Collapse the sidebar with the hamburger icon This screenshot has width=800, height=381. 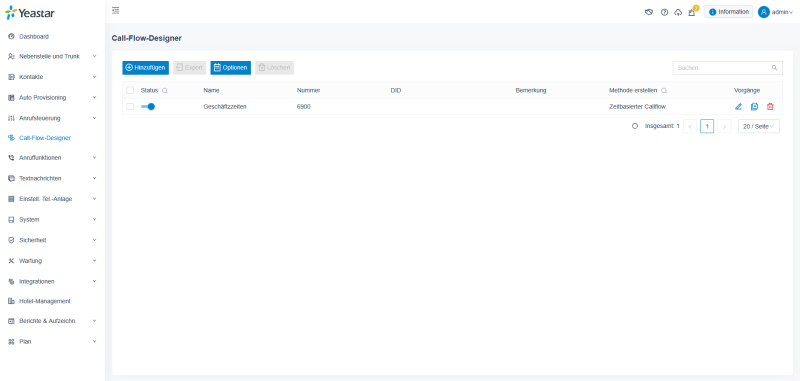tap(116, 10)
